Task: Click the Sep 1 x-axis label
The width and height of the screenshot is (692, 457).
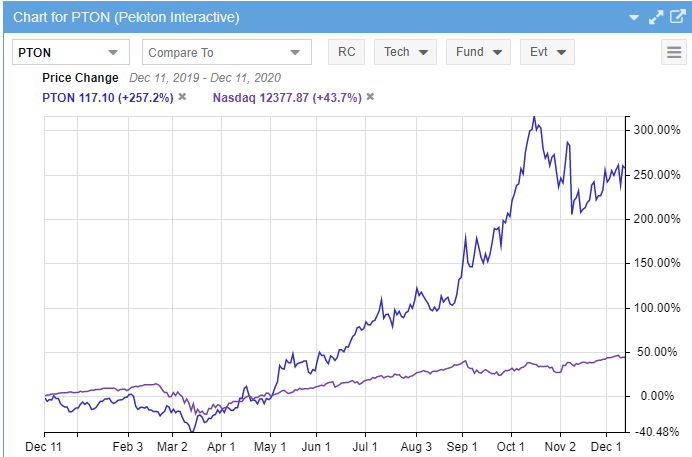Action: (x=462, y=447)
